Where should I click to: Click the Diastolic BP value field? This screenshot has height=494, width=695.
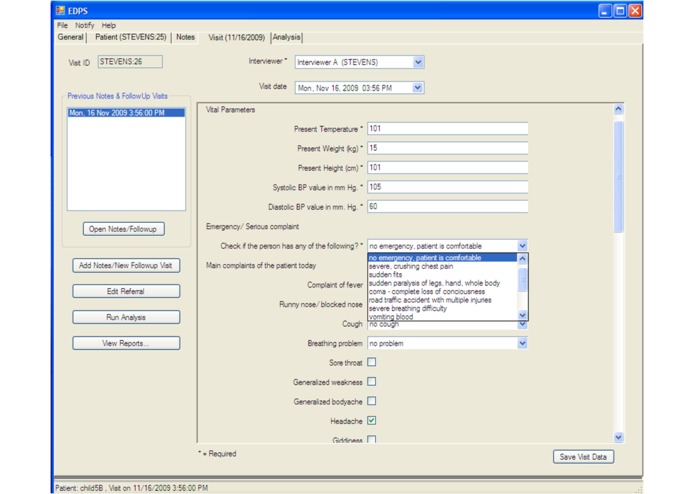tap(448, 206)
